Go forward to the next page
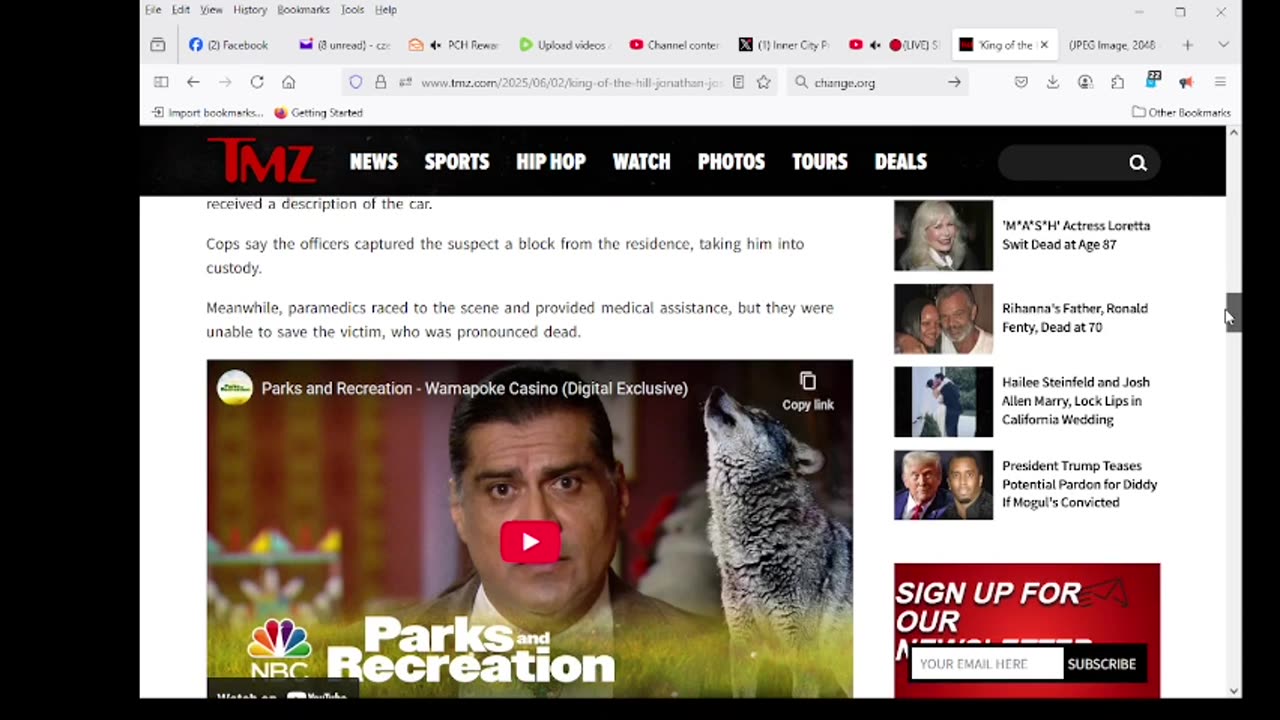This screenshot has width=1280, height=720. point(225,82)
